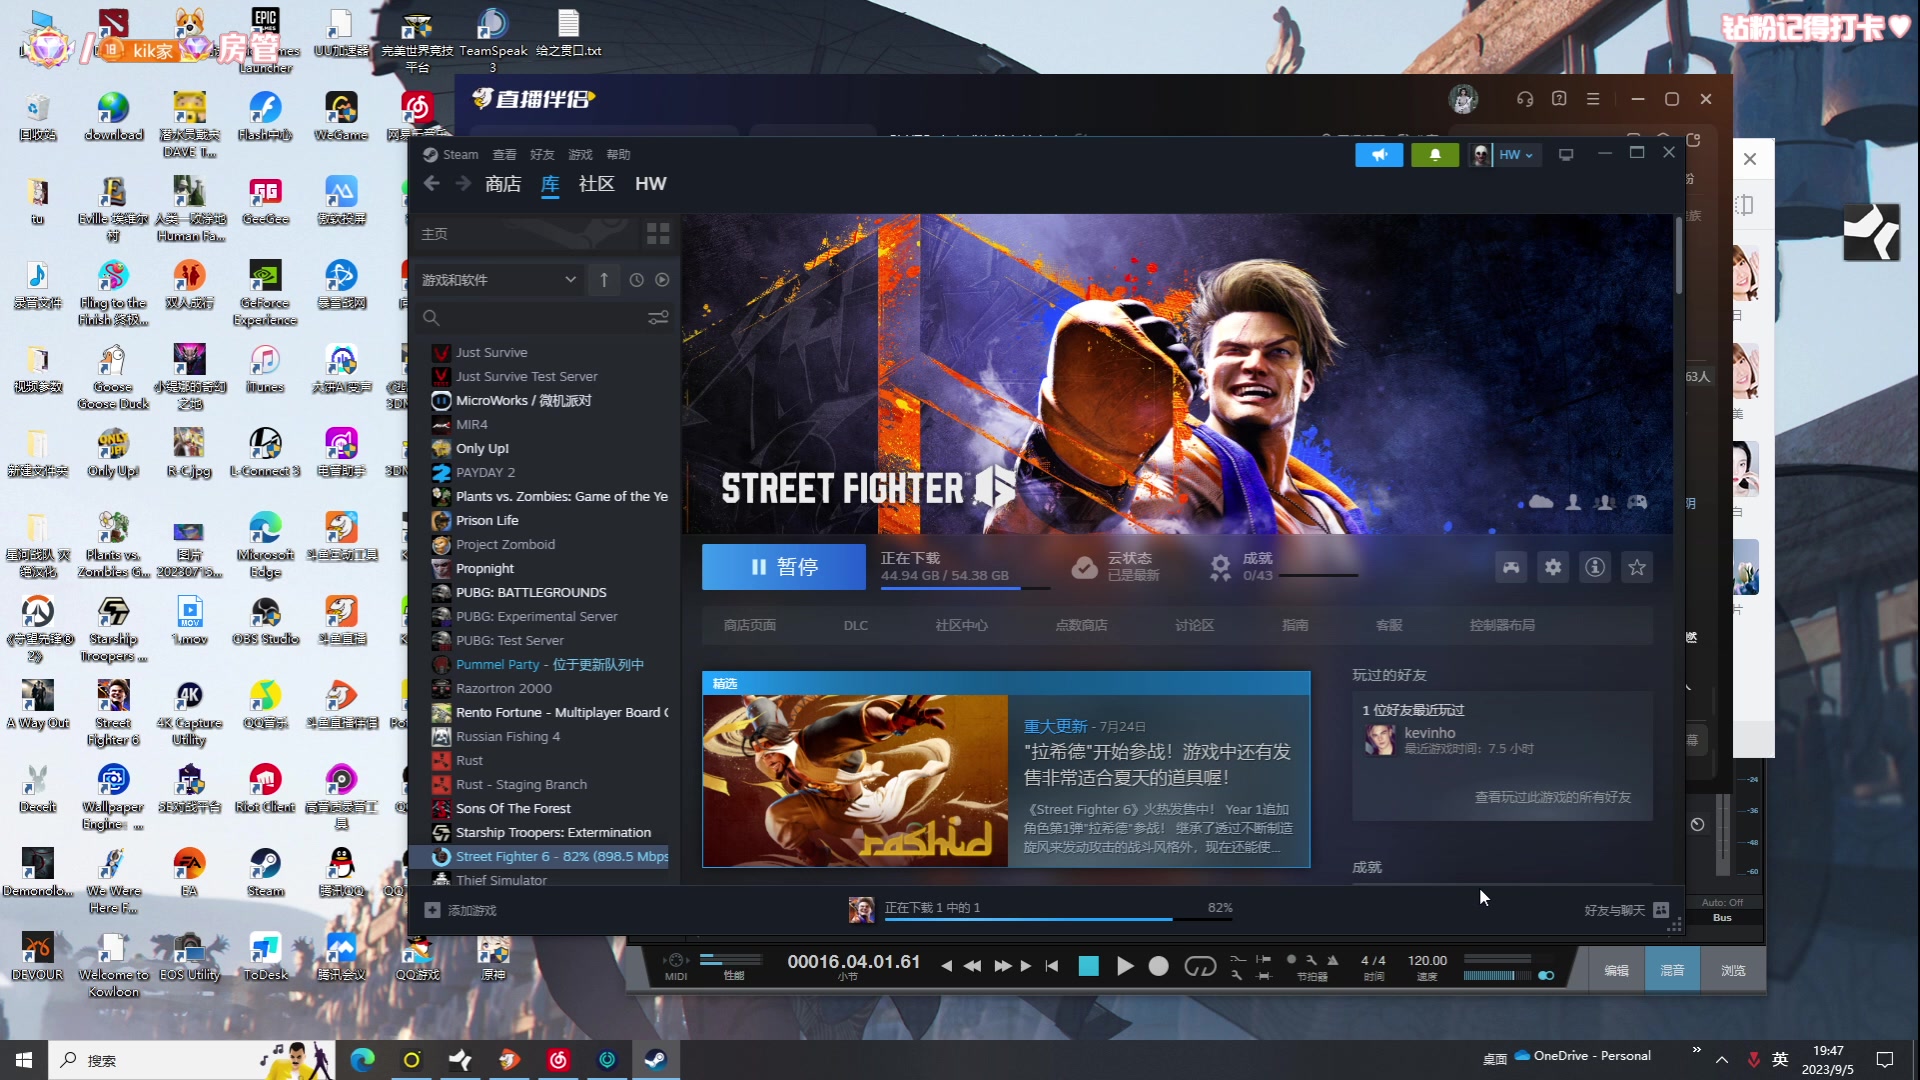Click the sort ascending arrow in library
This screenshot has height=1080, width=1920.
click(604, 280)
